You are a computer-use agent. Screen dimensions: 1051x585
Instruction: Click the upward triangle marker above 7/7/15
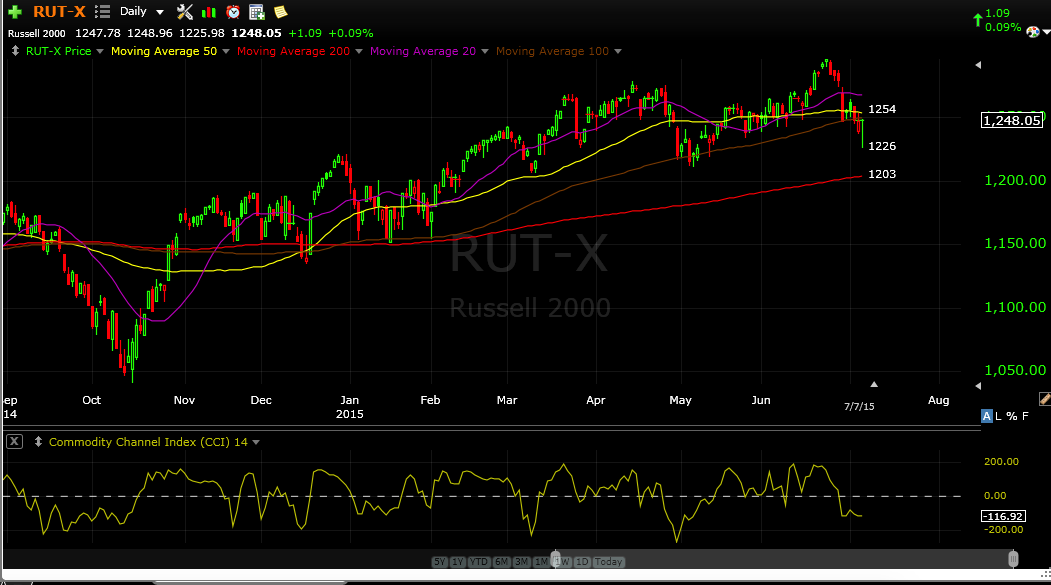(873, 385)
